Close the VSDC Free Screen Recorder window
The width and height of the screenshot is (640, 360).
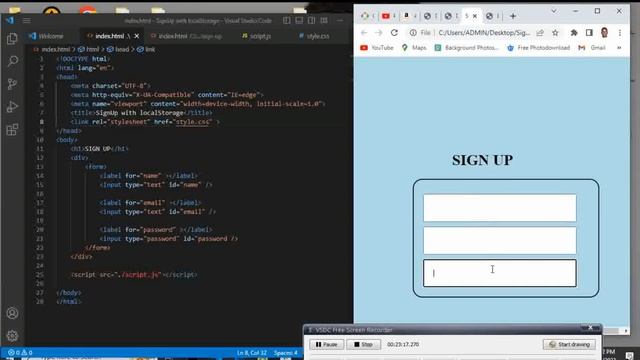pos(590,328)
